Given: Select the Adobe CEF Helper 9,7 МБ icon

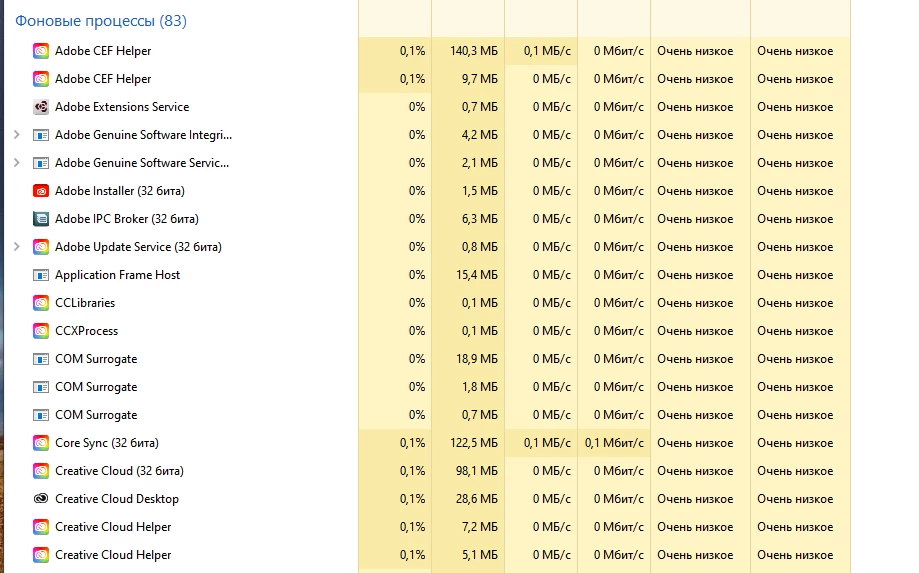Looking at the screenshot, I should point(40,79).
